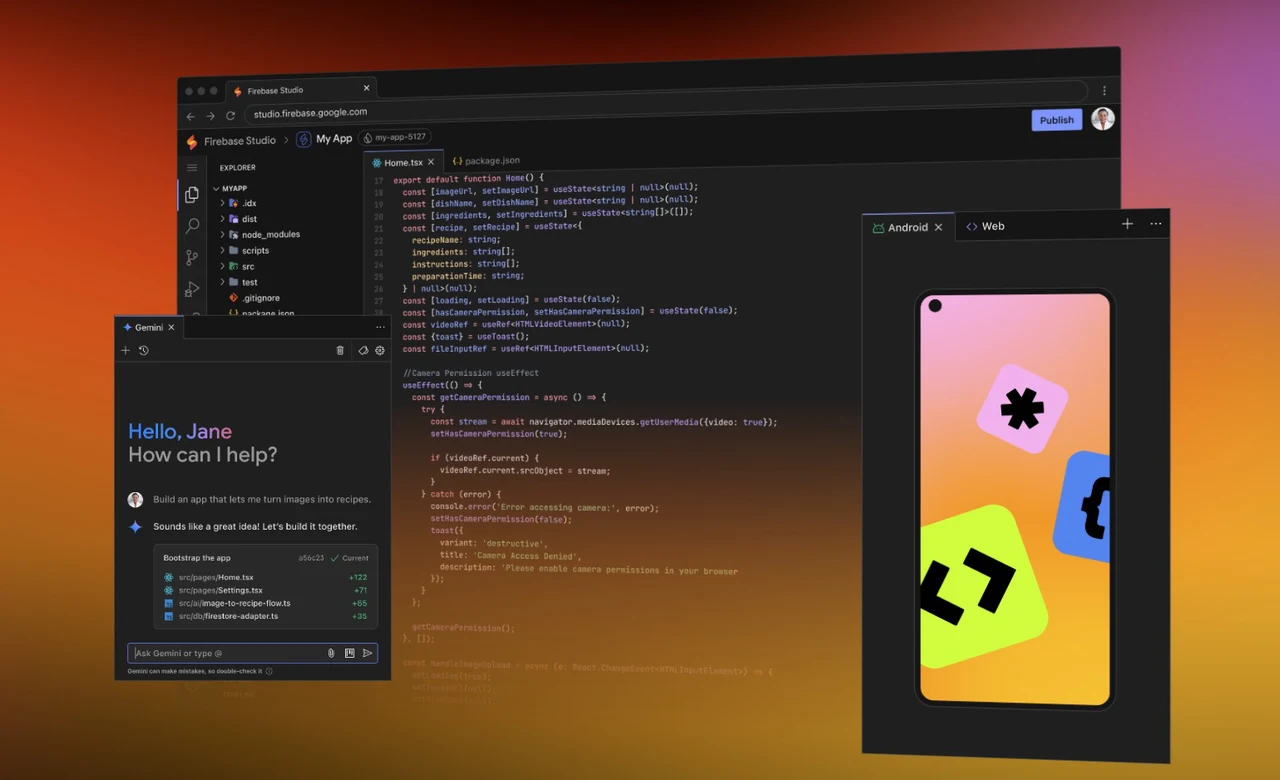Screen dimensions: 1280x780
Task: Collapse the MYAPP root folder
Action: click(x=214, y=188)
